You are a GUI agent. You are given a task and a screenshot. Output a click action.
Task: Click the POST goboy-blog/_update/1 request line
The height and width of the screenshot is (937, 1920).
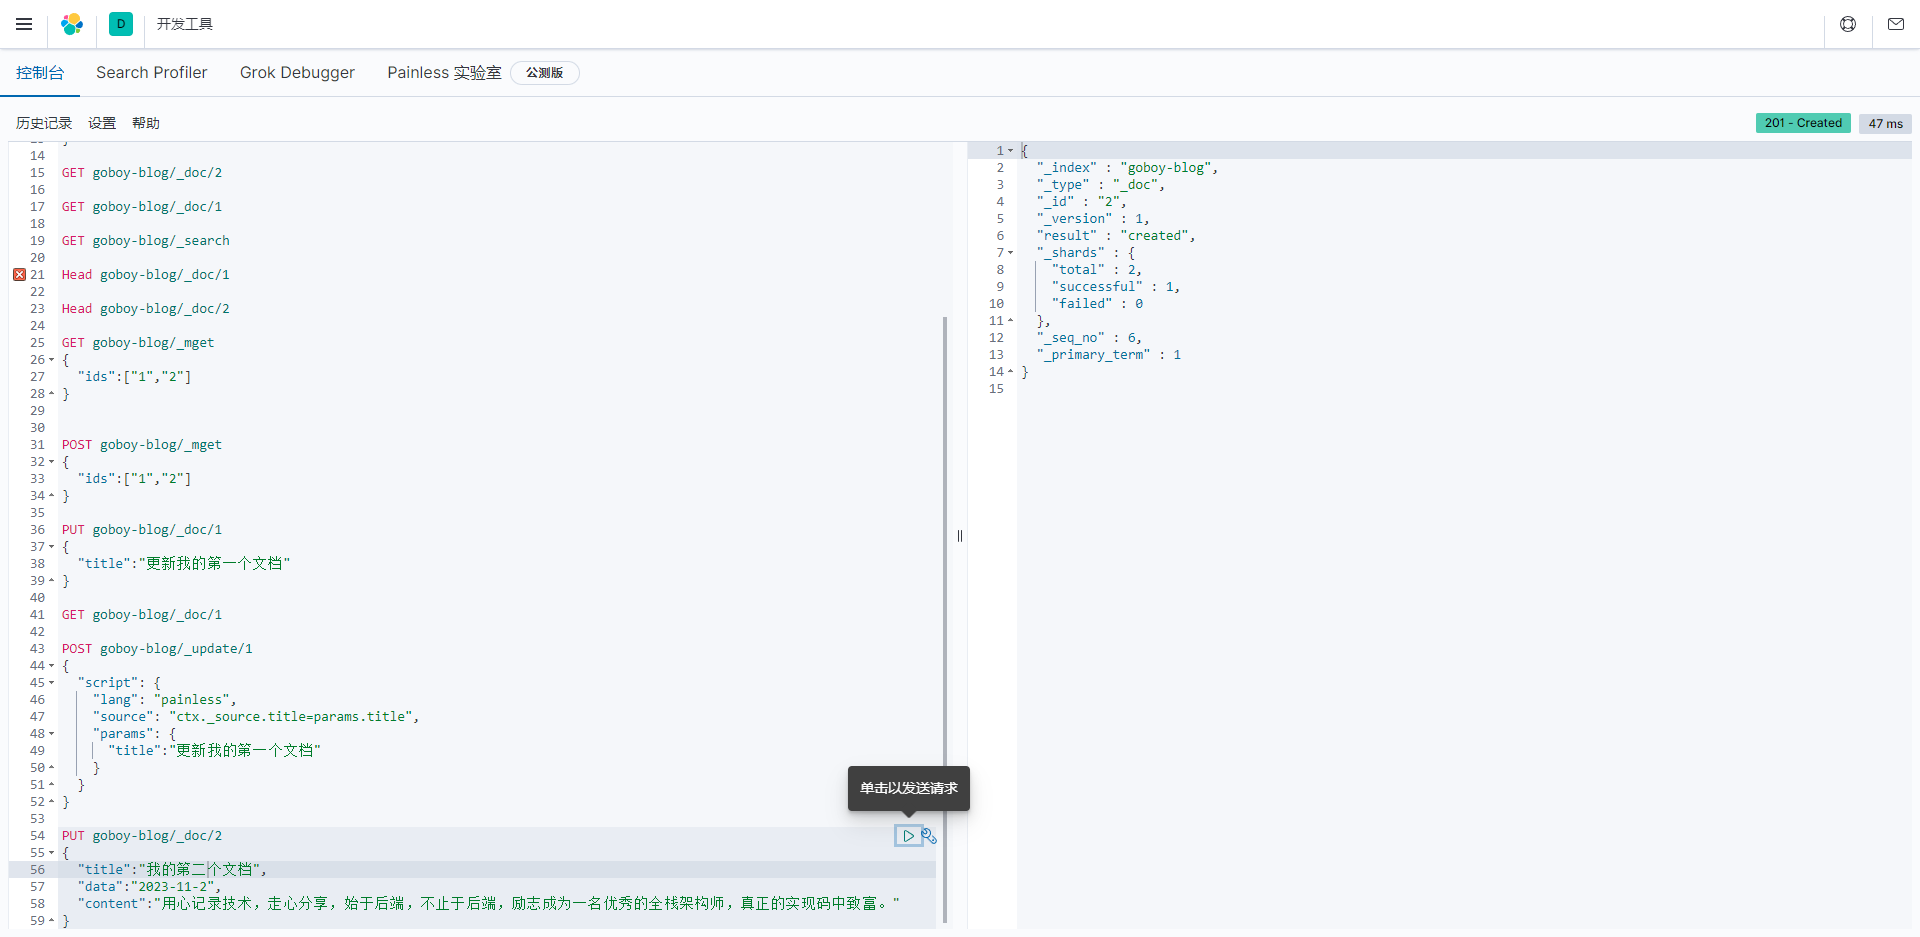157,649
